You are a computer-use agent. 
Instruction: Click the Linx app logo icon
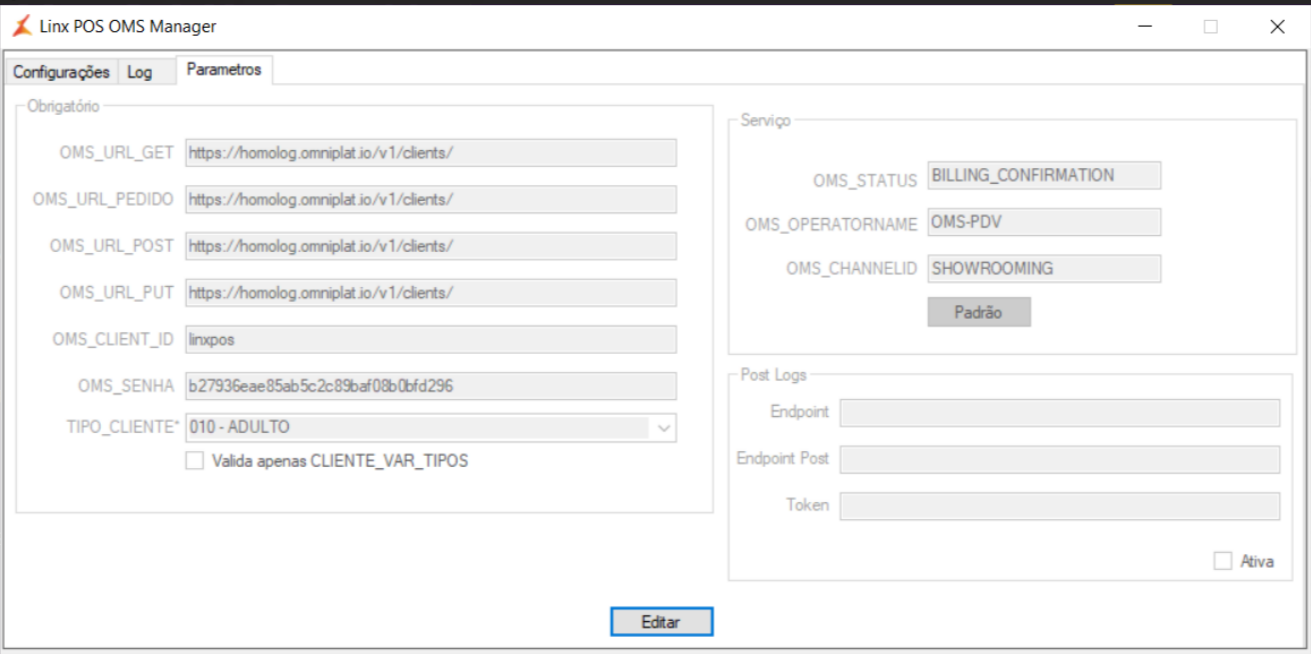pos(22,27)
